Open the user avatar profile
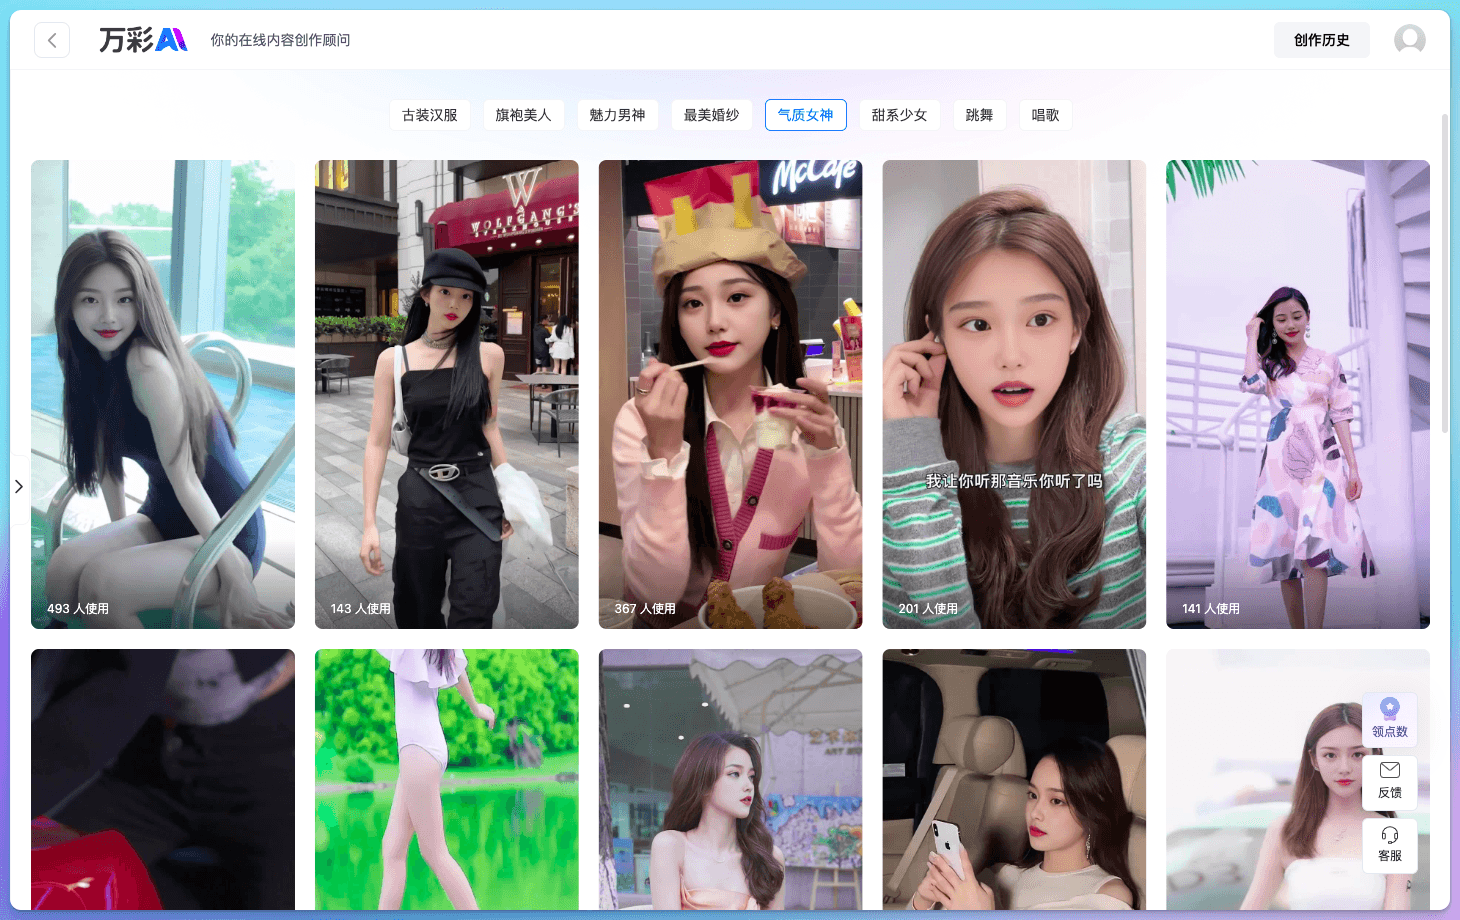 point(1410,40)
